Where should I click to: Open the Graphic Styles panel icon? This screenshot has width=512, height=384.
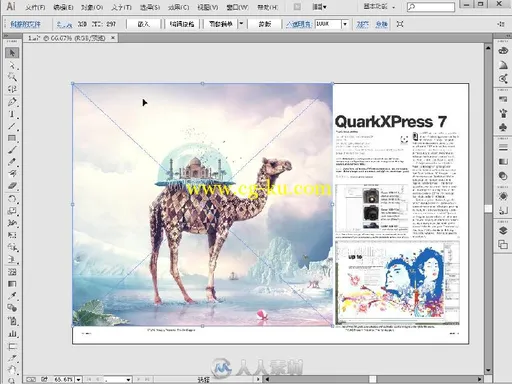tap(503, 210)
